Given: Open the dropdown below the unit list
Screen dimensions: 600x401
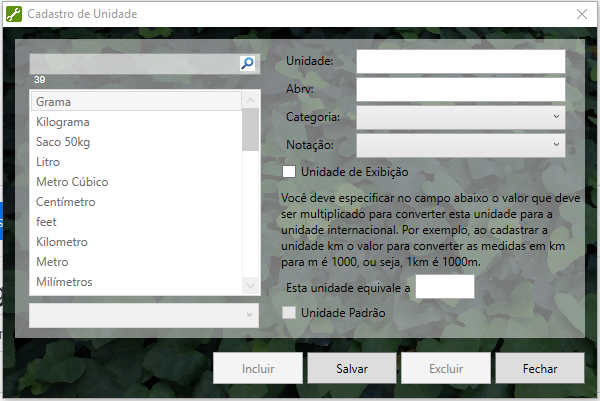Looking at the screenshot, I should [x=144, y=314].
